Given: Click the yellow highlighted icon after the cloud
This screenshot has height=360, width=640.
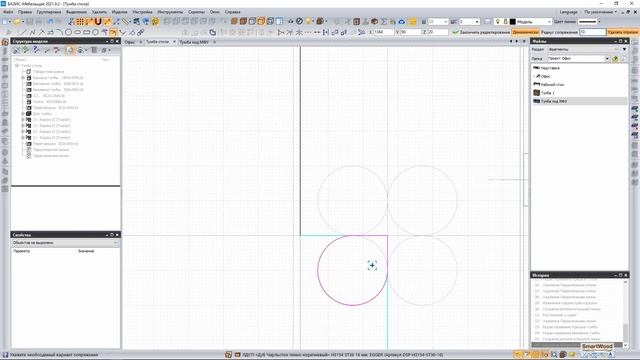Looking at the screenshot, I should tap(413, 21).
